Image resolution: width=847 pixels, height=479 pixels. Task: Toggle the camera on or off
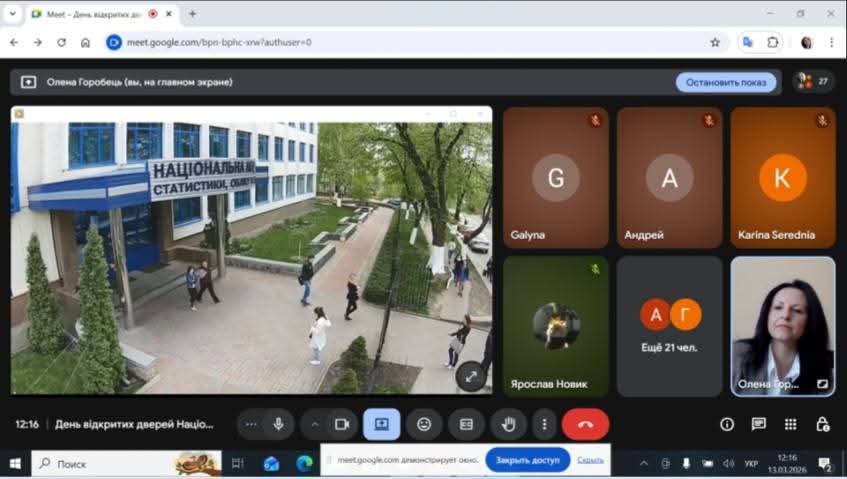[341, 424]
